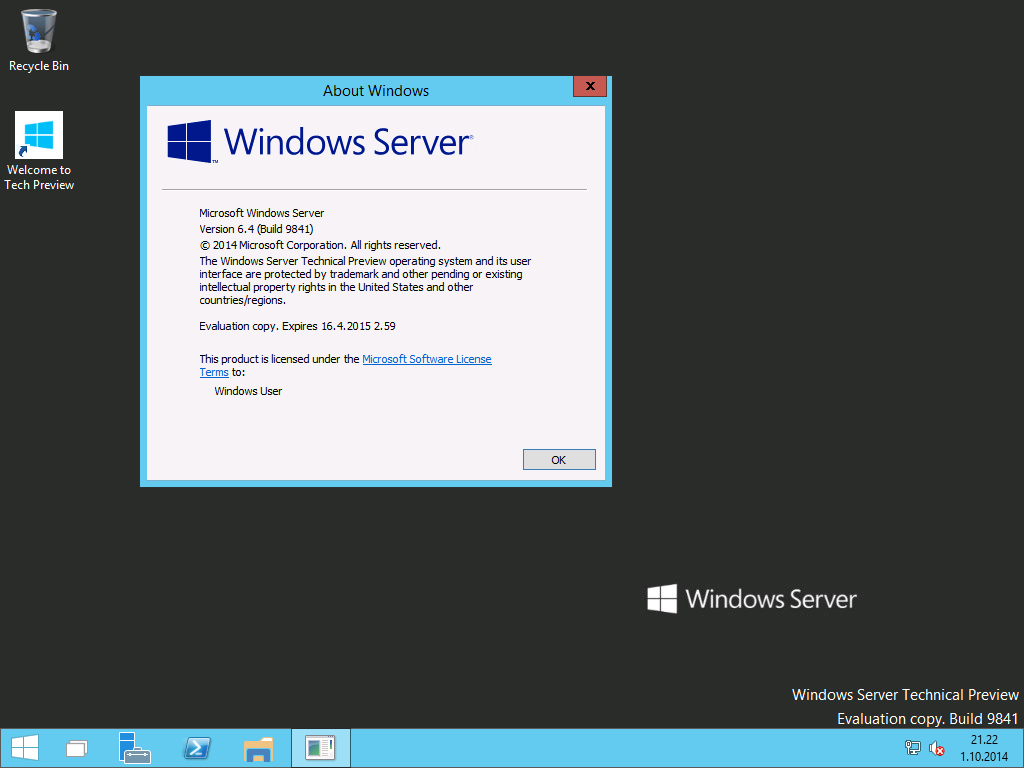
Task: Click the About Windows title bar
Action: (375, 90)
